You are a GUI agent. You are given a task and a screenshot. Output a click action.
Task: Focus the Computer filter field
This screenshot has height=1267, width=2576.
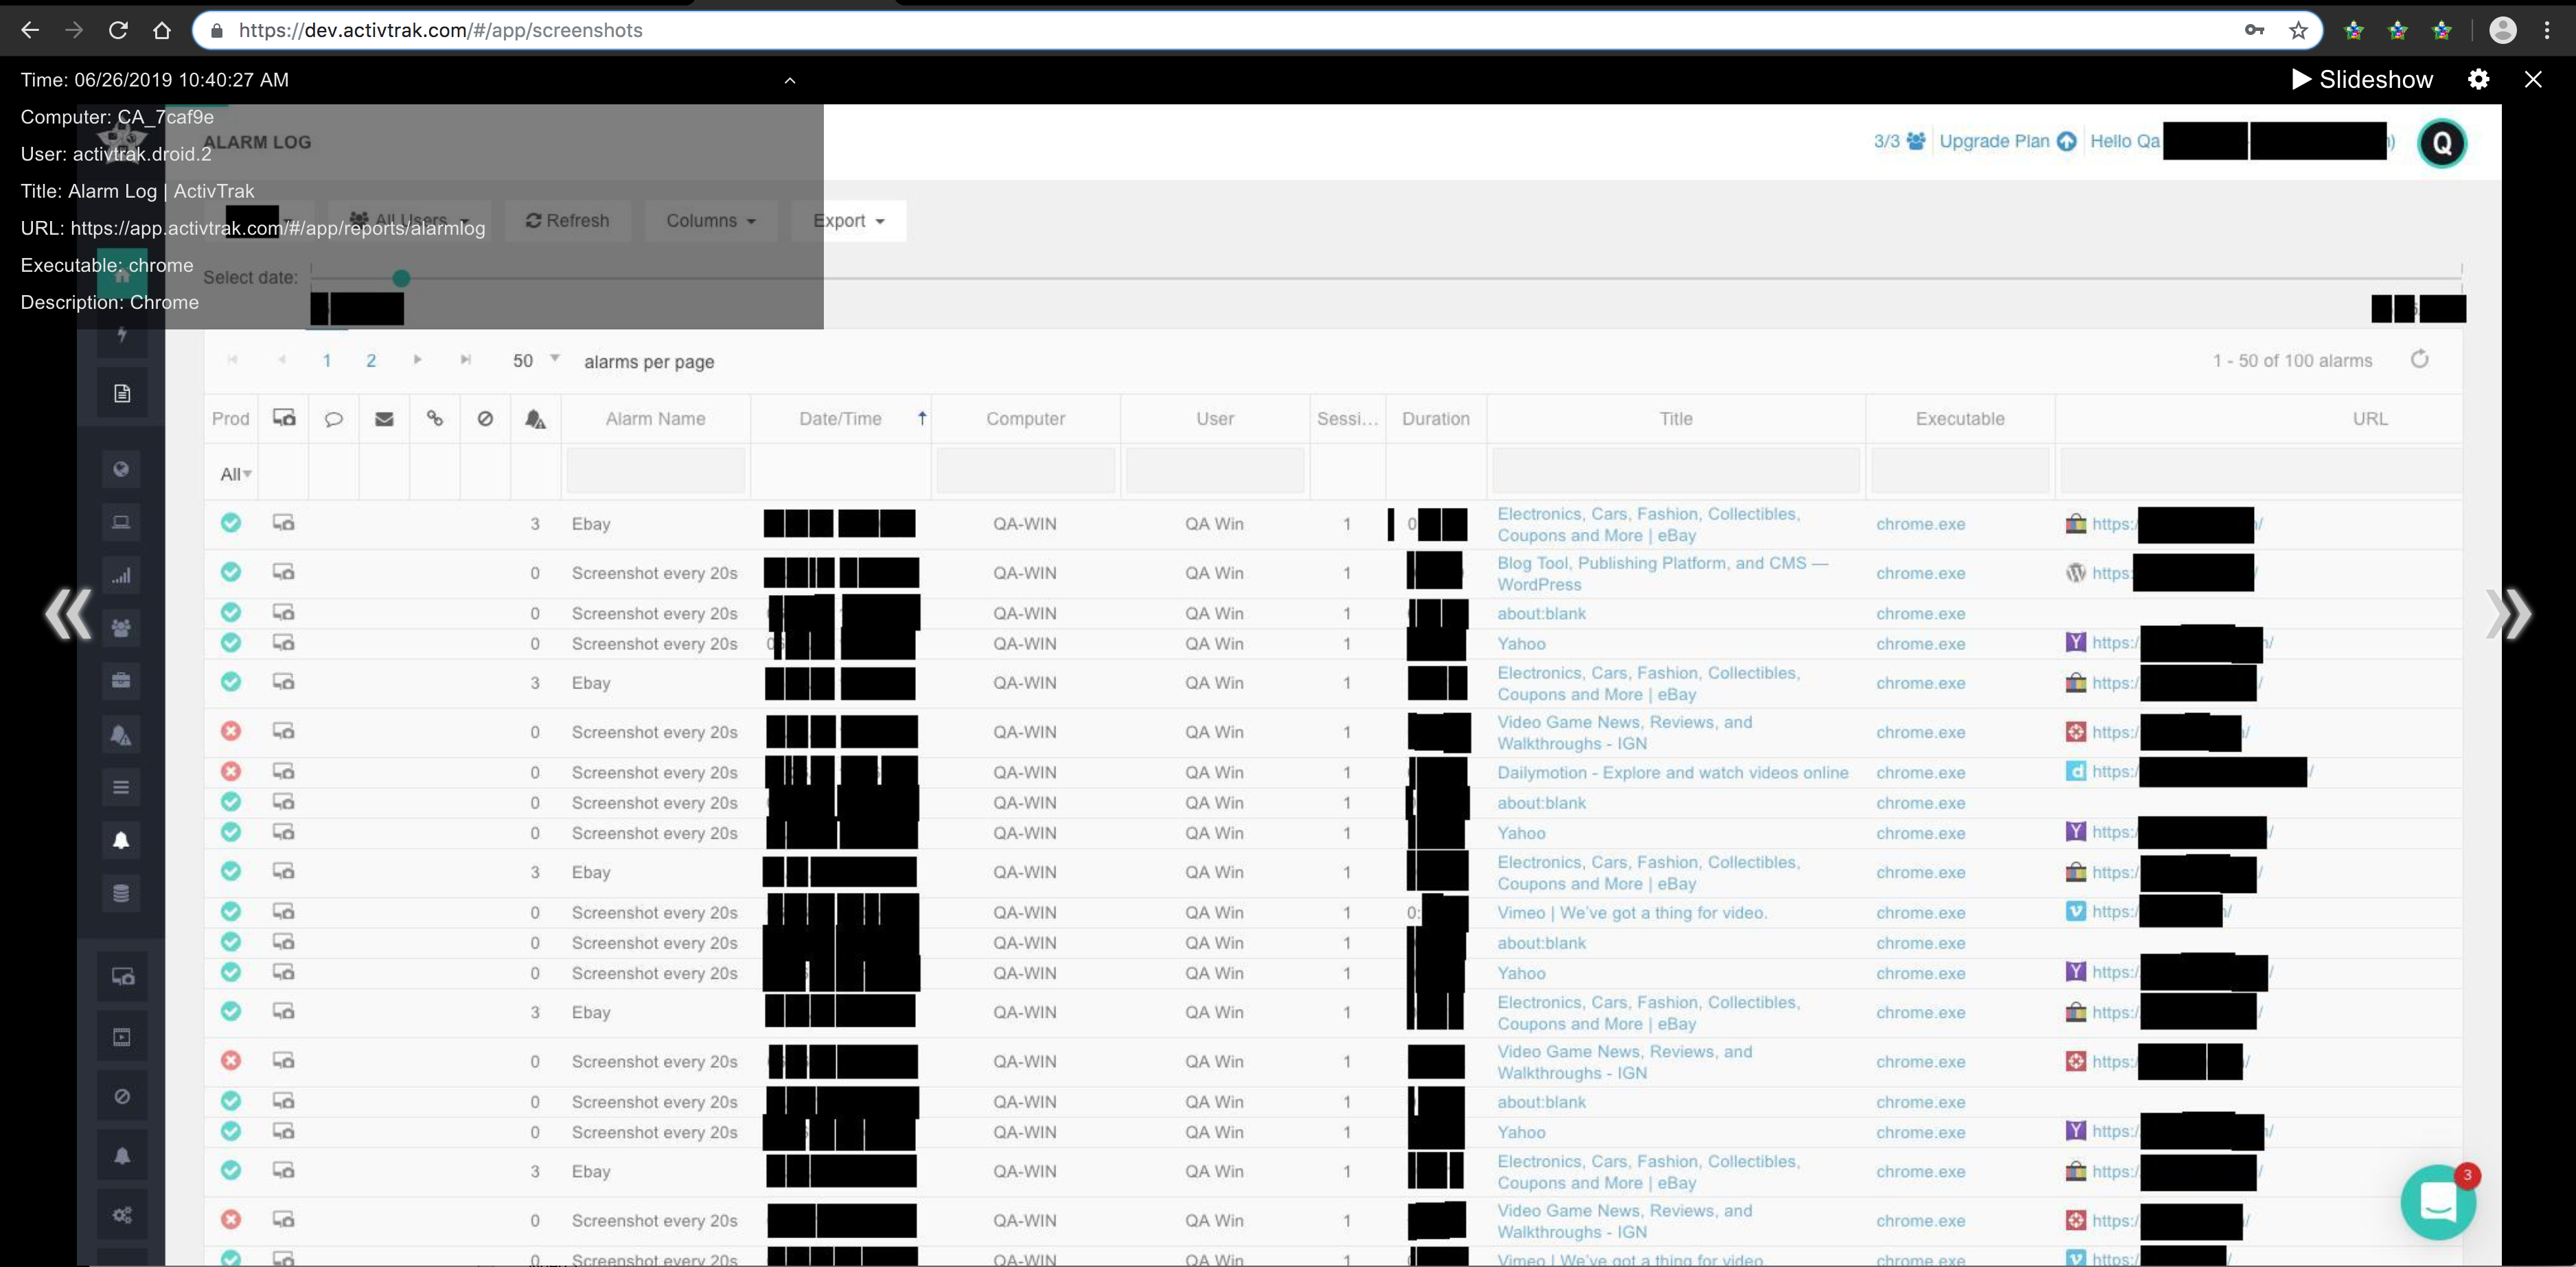1025,471
